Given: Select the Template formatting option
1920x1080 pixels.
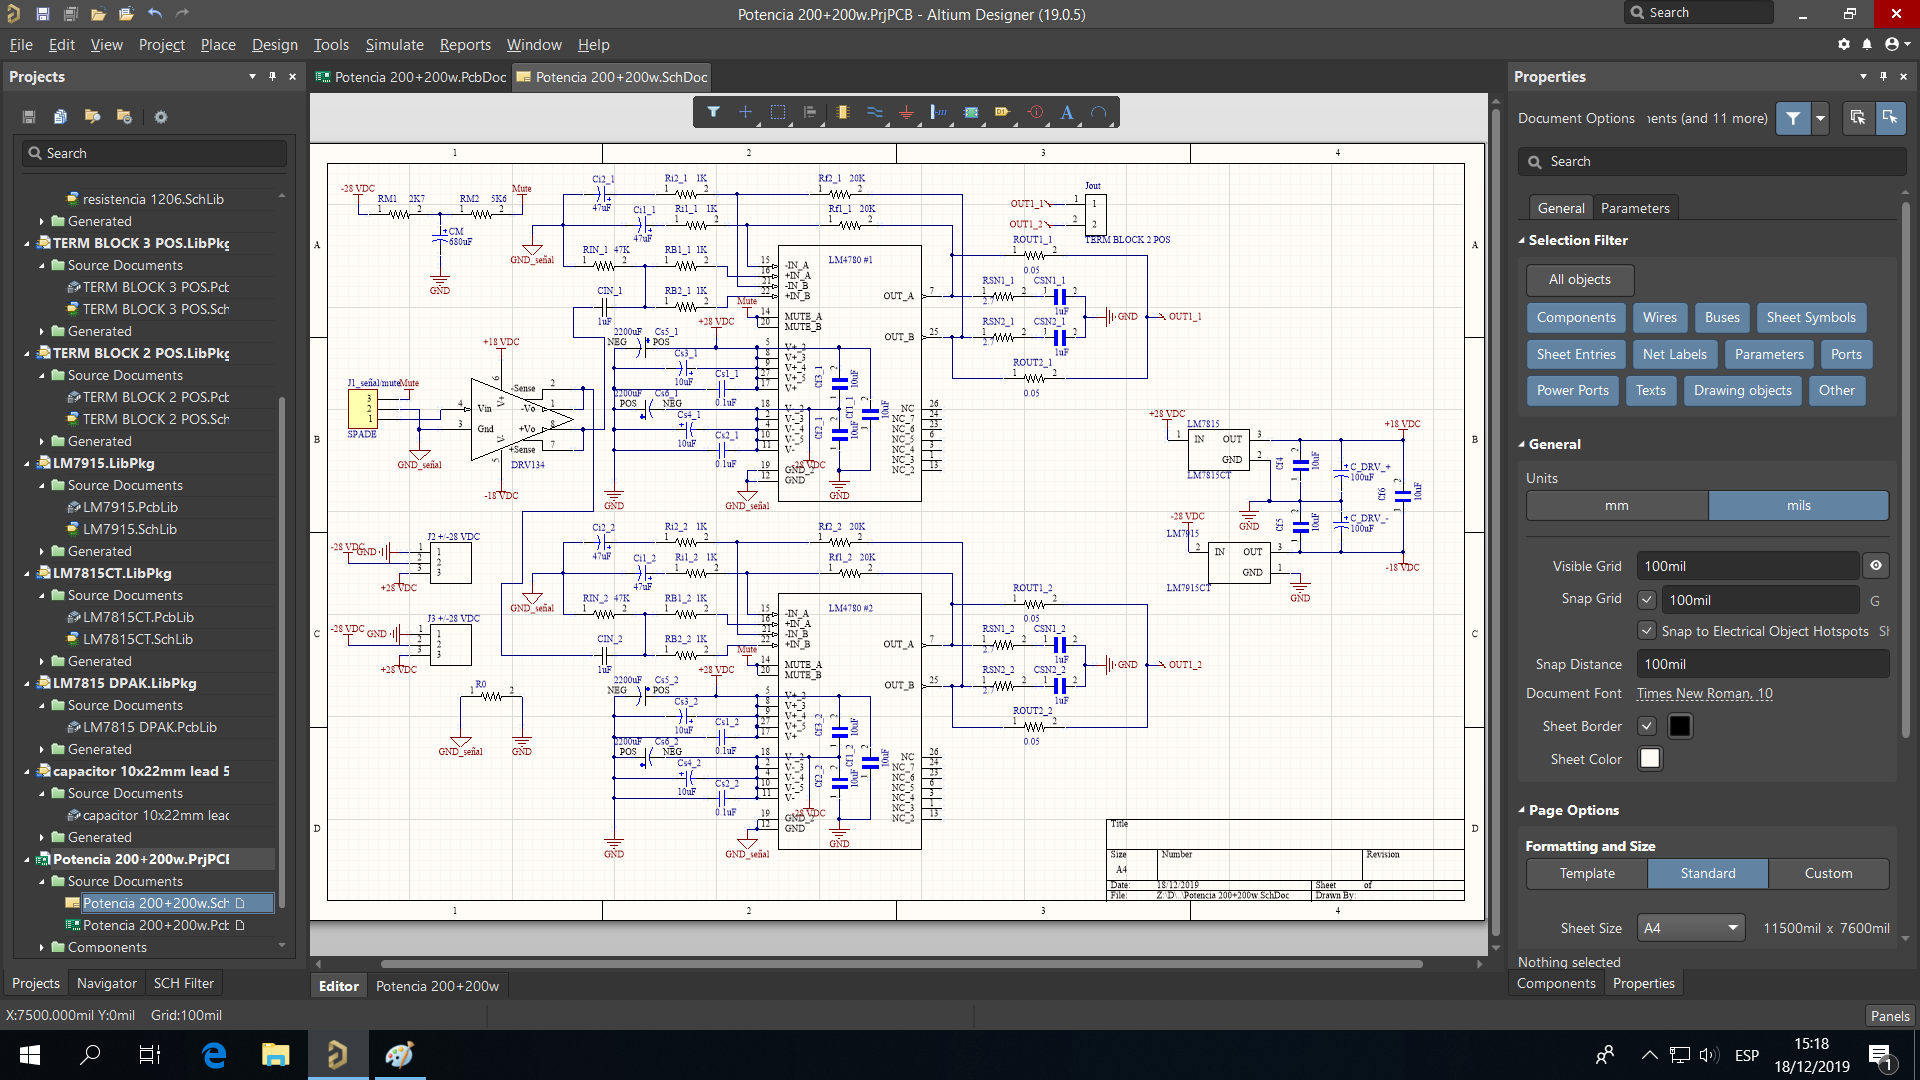Looking at the screenshot, I should [x=1587, y=874].
